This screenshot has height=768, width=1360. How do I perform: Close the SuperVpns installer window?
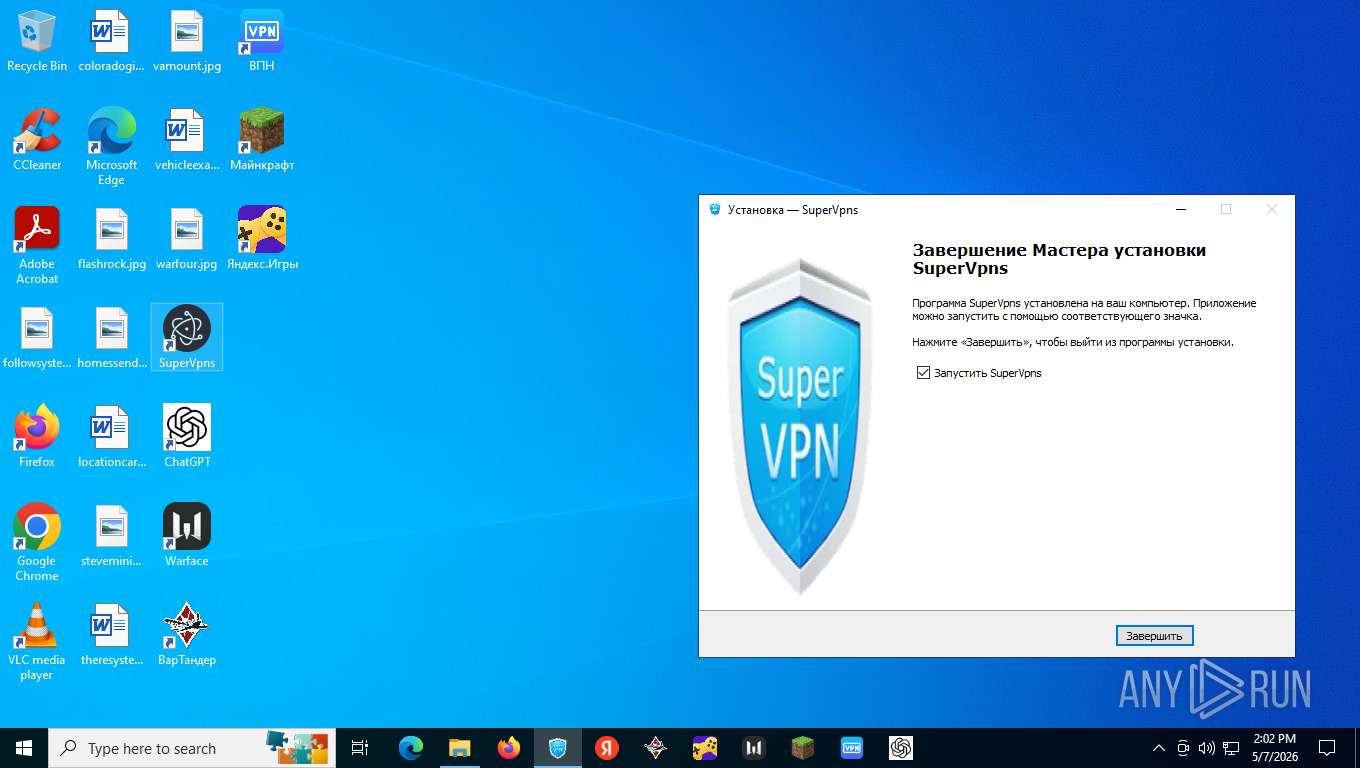1272,210
